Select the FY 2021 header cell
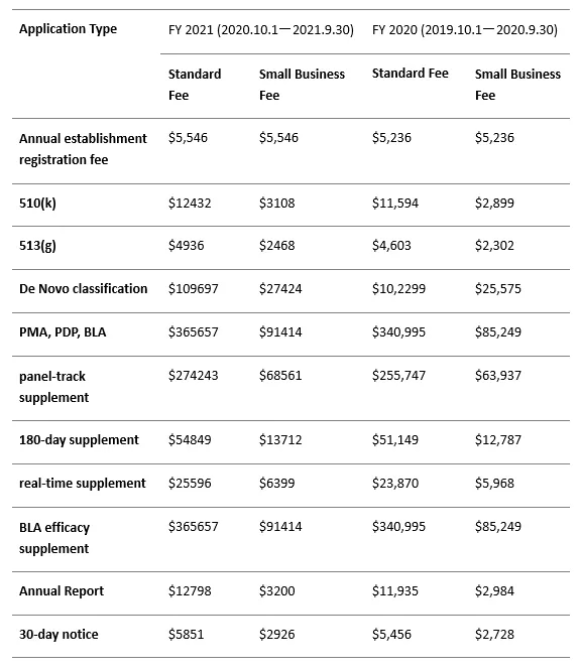Image resolution: width=580 pixels, height=670 pixels. pyautogui.click(x=261, y=30)
